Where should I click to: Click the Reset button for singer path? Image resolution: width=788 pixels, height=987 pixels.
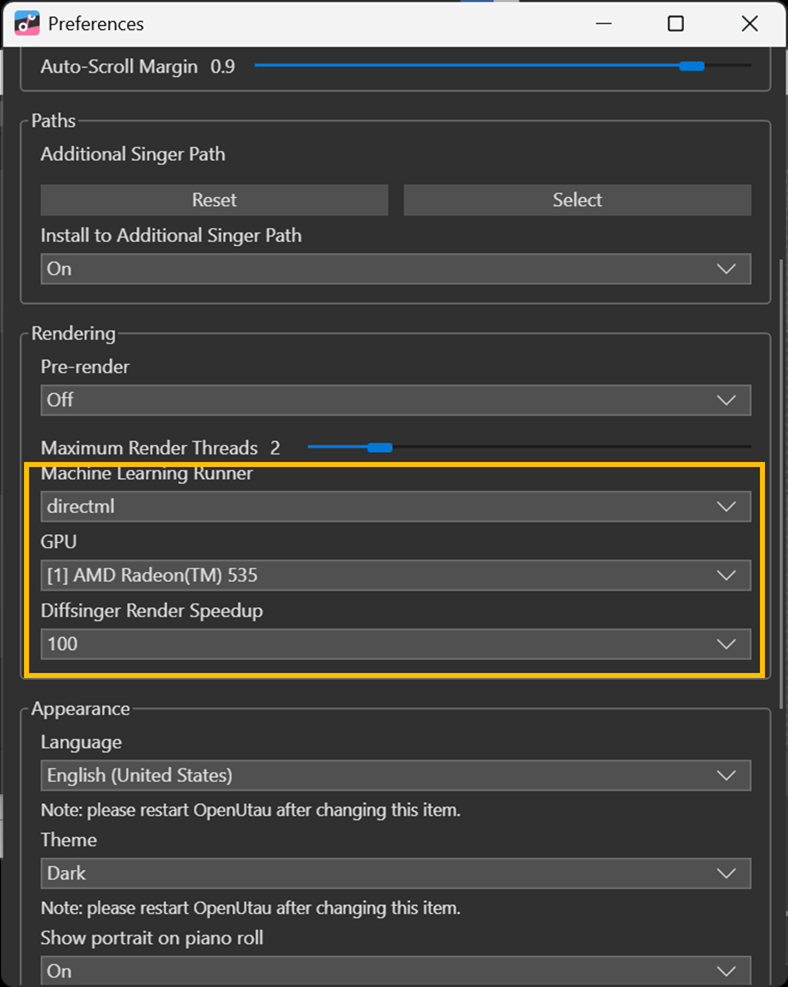tap(214, 200)
